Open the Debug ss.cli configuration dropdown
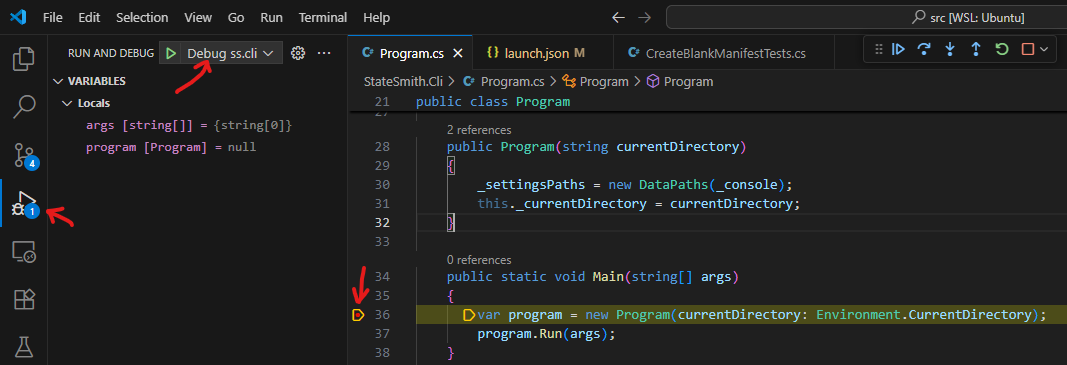The image size is (1067, 365). [231, 53]
